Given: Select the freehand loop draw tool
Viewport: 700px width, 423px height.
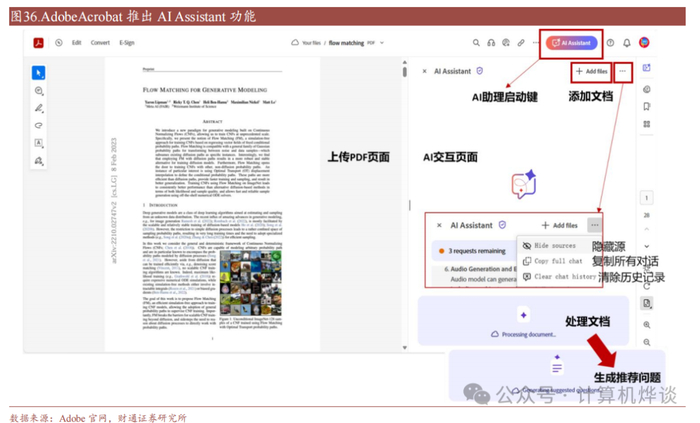Looking at the screenshot, I should pyautogui.click(x=39, y=125).
